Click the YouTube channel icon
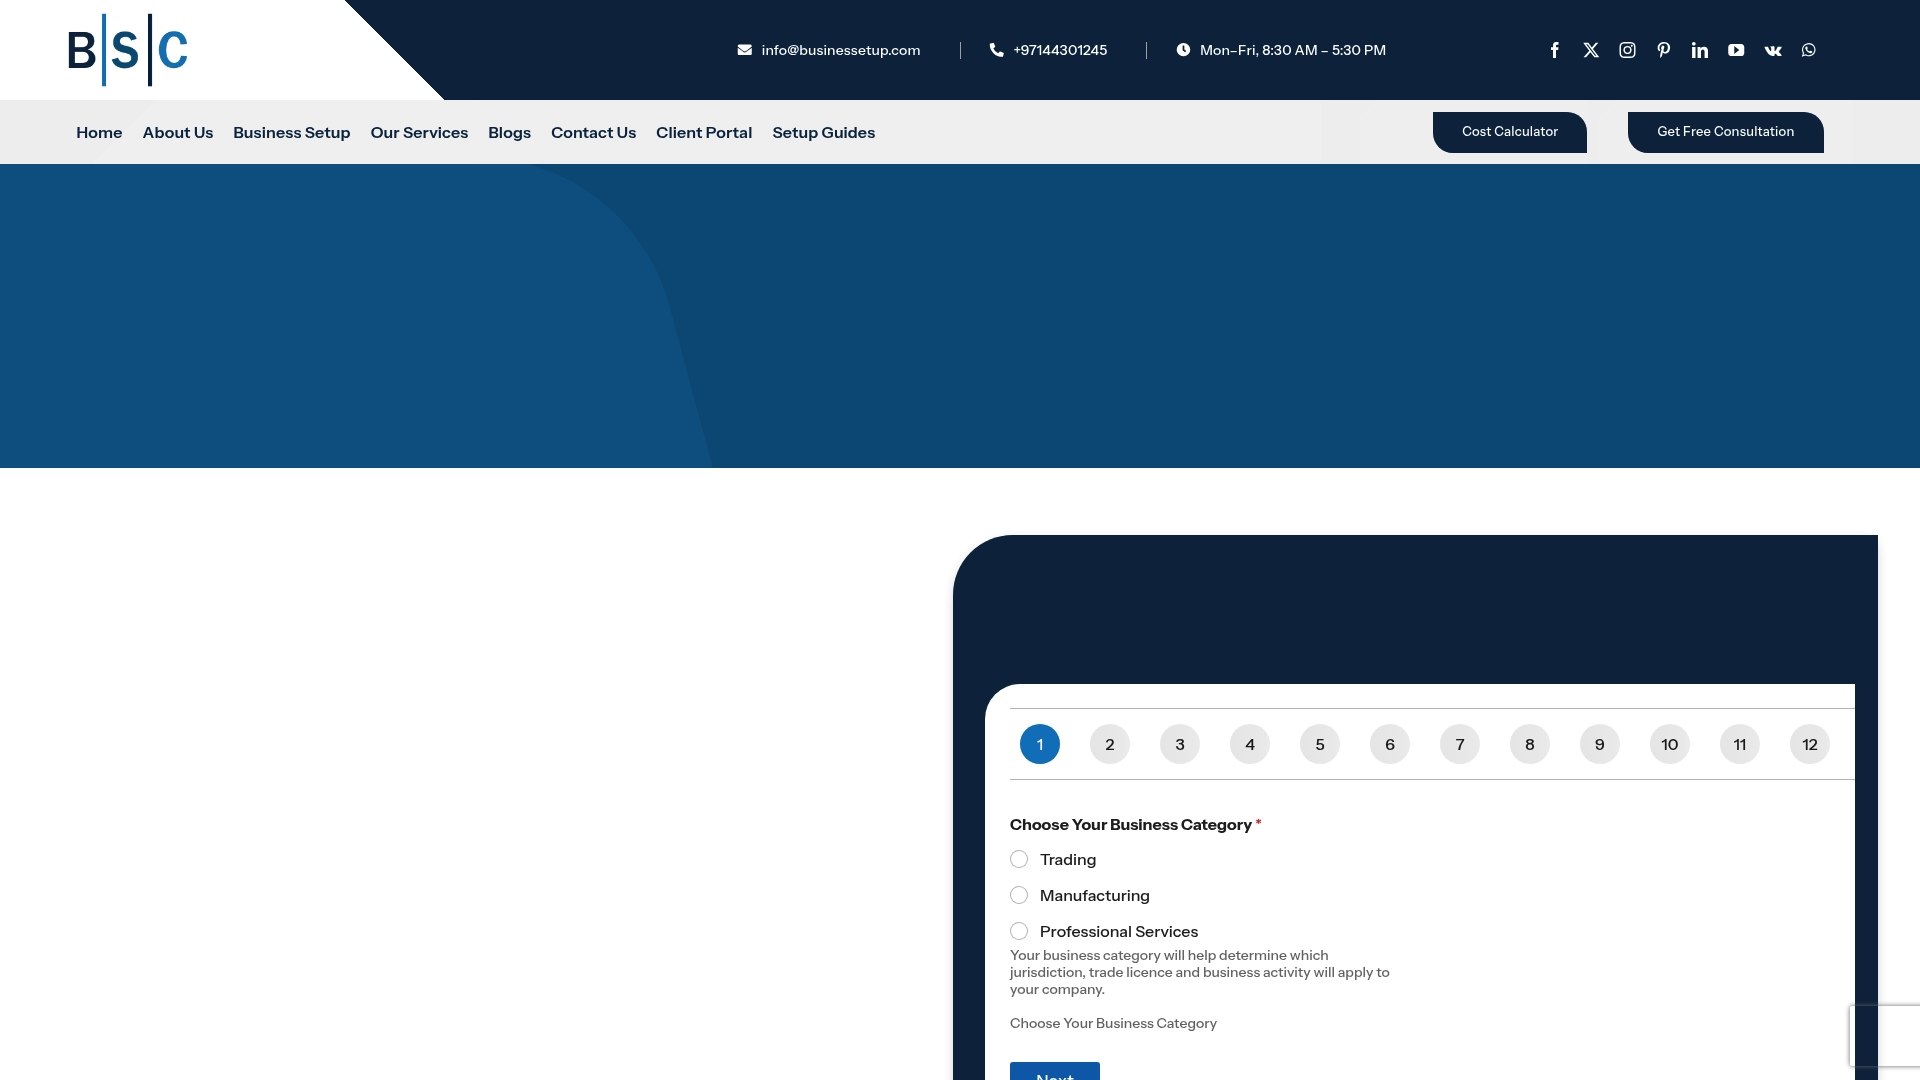Screen dimensions: 1920x1080 (x=1736, y=49)
